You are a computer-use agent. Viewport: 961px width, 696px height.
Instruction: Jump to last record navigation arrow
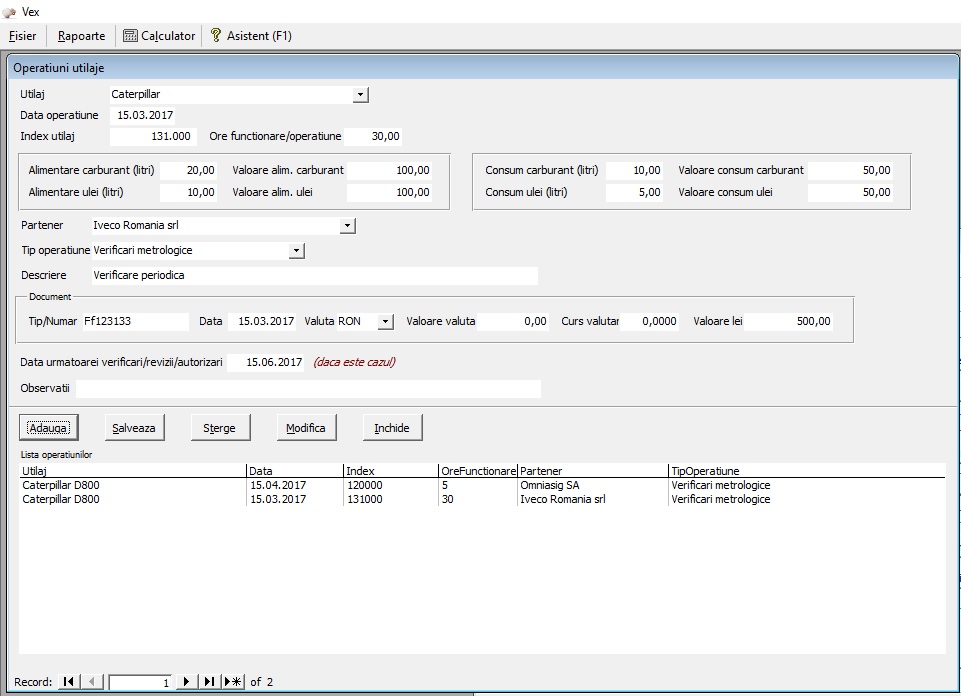(x=209, y=681)
